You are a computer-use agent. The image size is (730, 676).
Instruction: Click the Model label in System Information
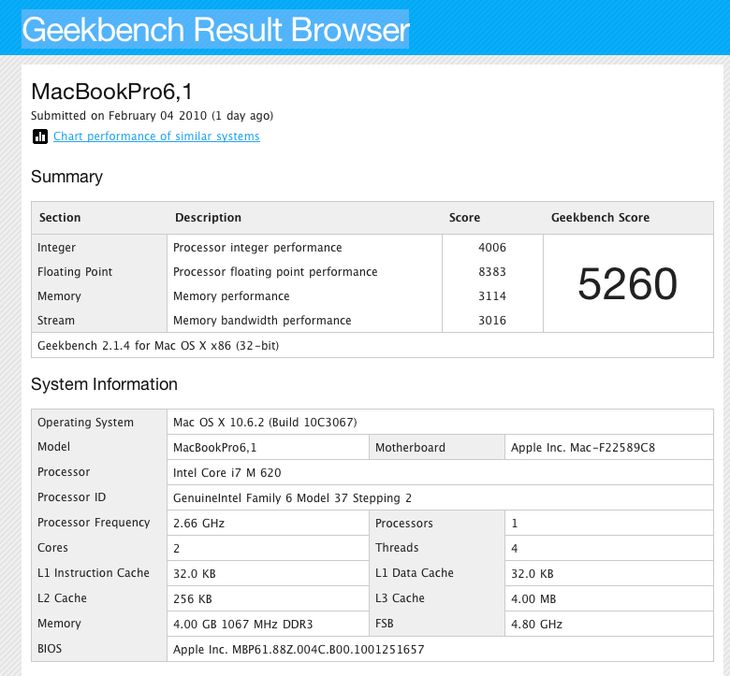point(54,447)
